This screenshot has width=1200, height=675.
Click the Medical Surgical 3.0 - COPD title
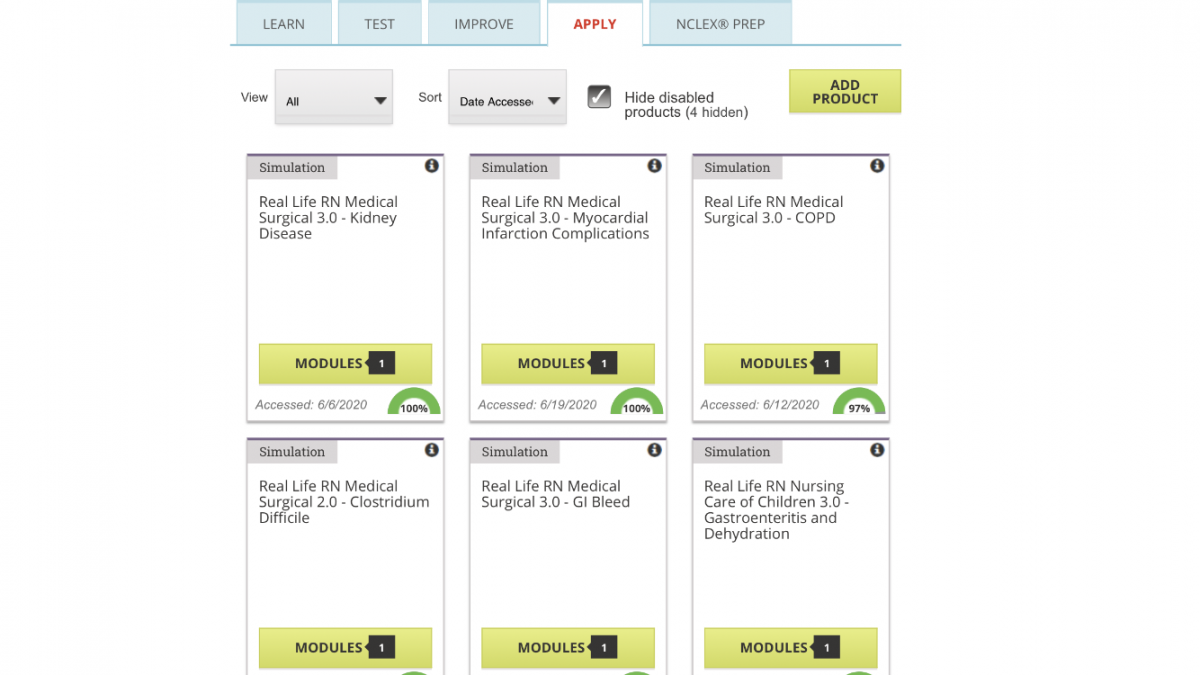tap(773, 210)
